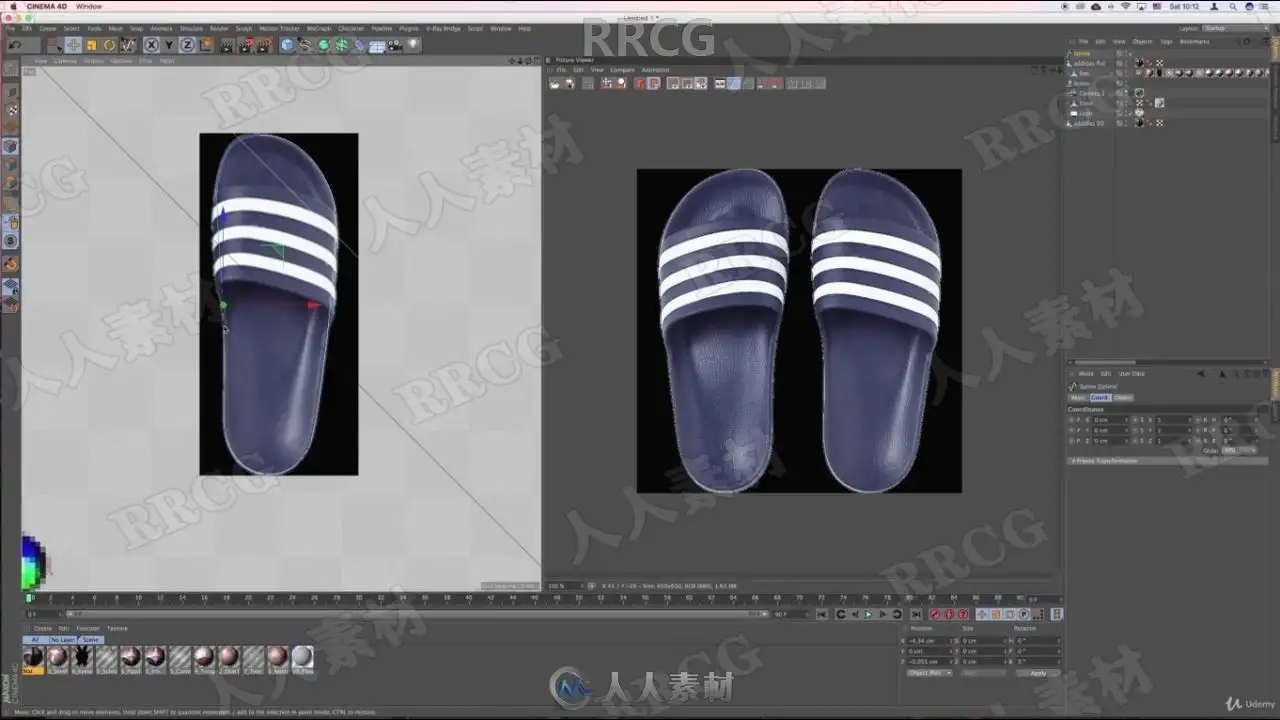The width and height of the screenshot is (1280, 720).
Task: Play animation forward
Action: click(x=868, y=614)
